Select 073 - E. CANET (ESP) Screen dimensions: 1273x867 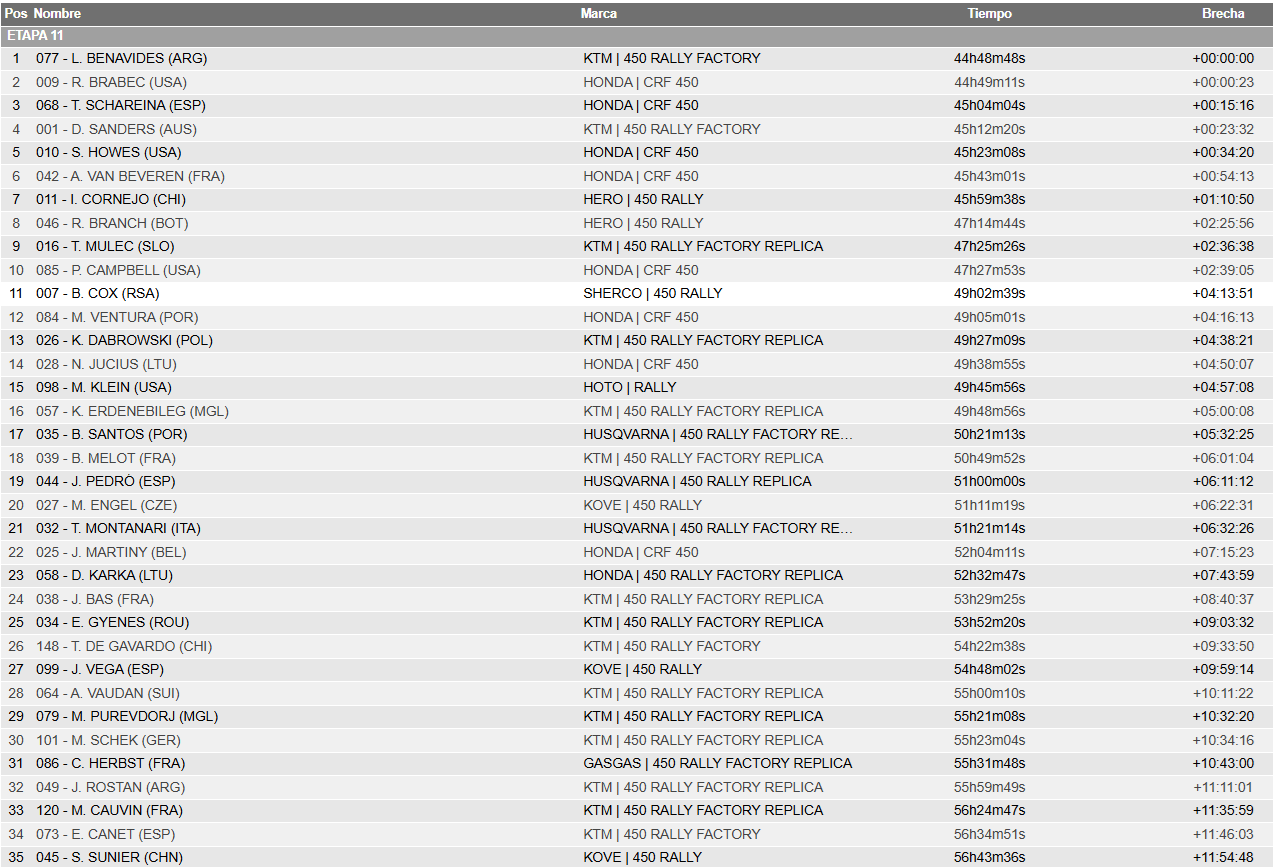click(x=105, y=834)
